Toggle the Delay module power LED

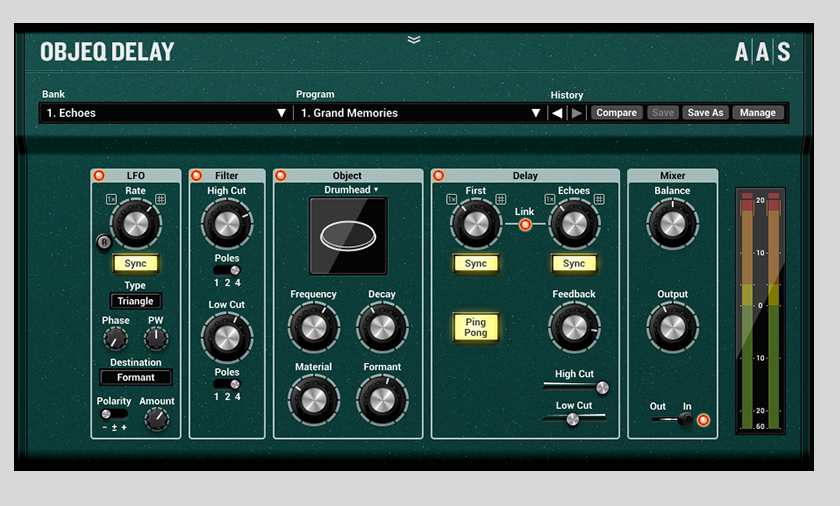pyautogui.click(x=439, y=176)
